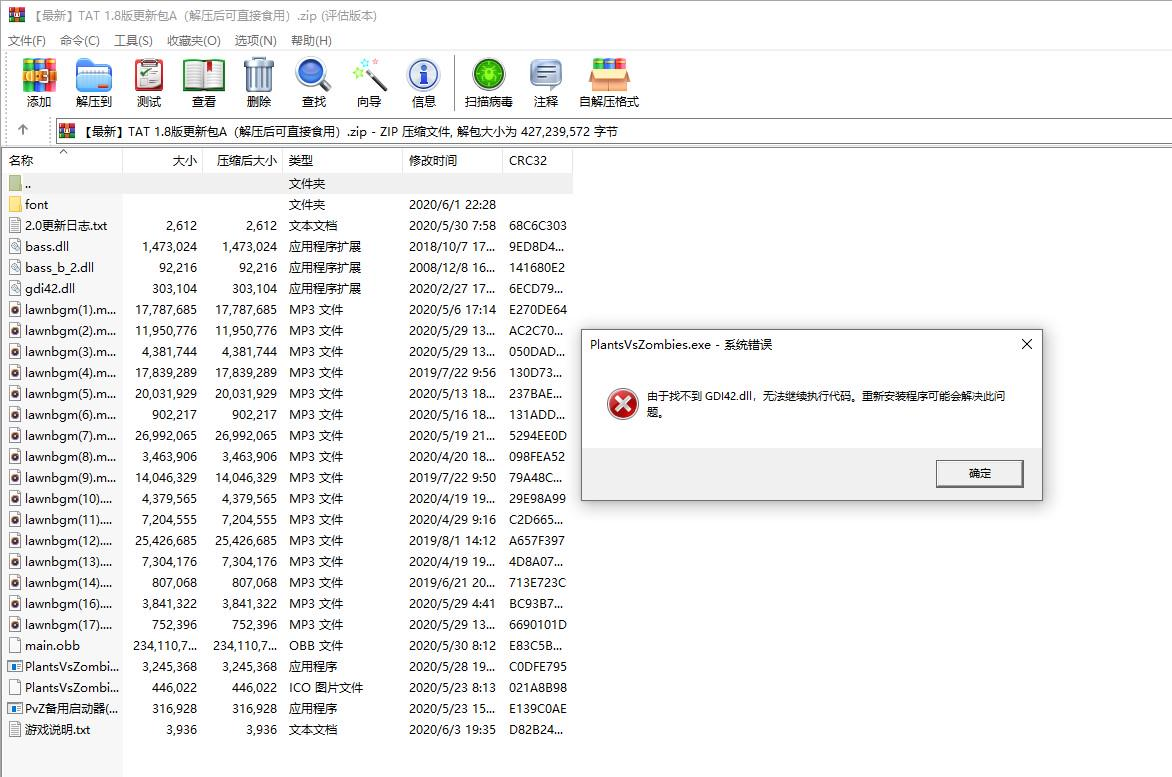Screen dimensions: 1172x777
Task: Open the 选项(N) menu
Action: coord(256,40)
